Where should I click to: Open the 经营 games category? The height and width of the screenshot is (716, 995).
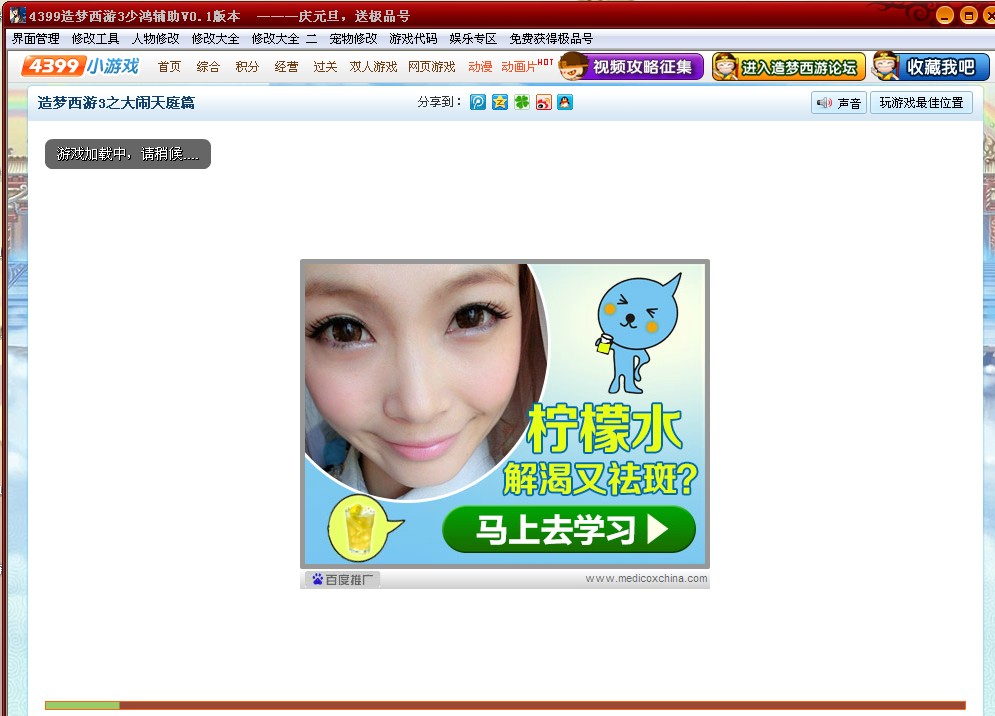point(286,67)
